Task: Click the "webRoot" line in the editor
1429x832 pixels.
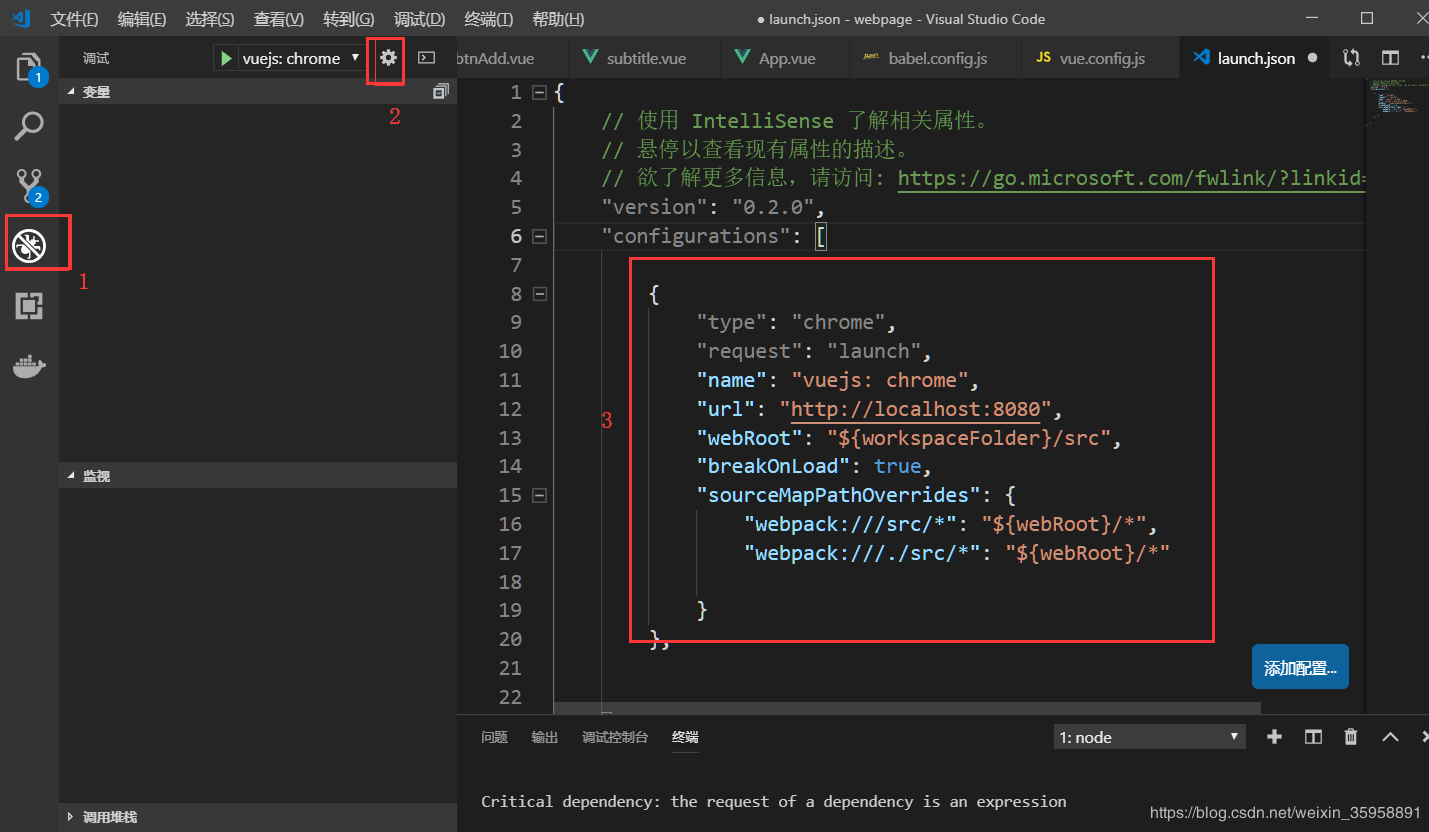Action: click(x=909, y=438)
